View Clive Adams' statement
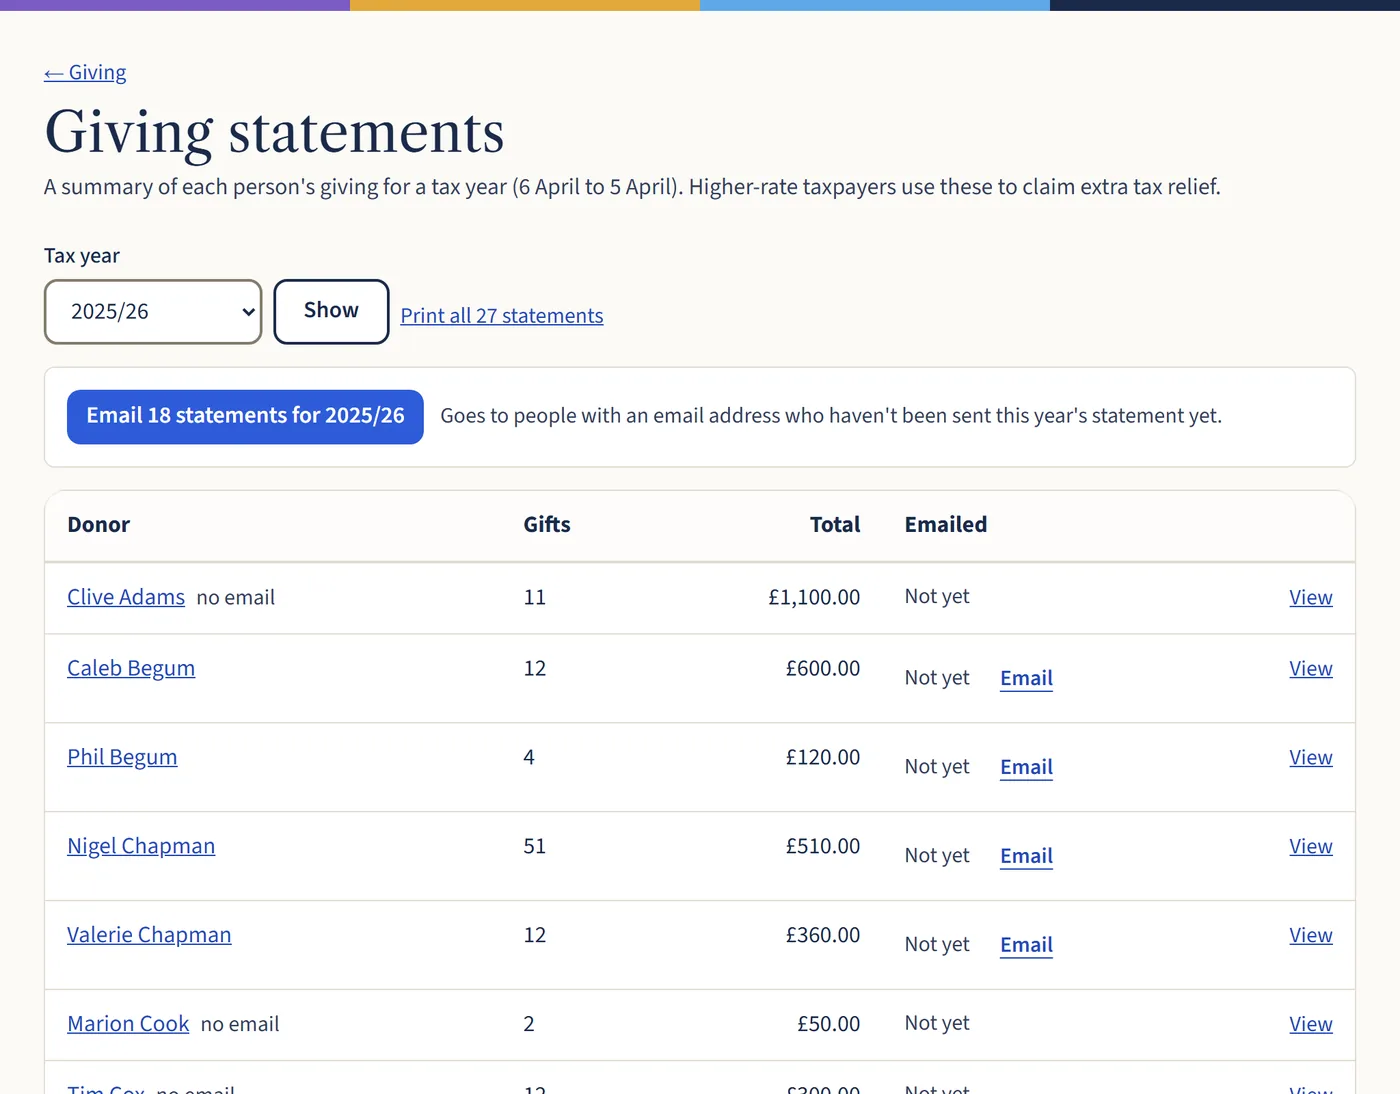This screenshot has height=1094, width=1400. click(1311, 597)
